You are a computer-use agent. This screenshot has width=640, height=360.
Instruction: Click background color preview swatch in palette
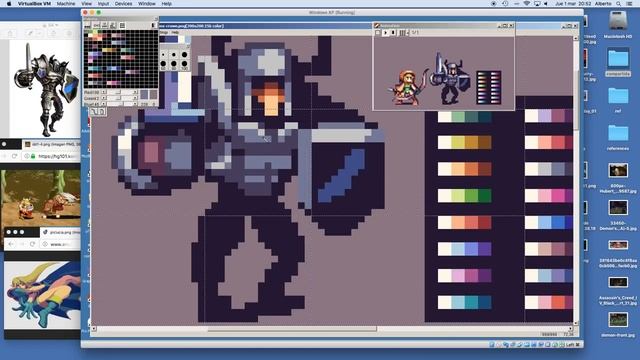click(x=153, y=95)
